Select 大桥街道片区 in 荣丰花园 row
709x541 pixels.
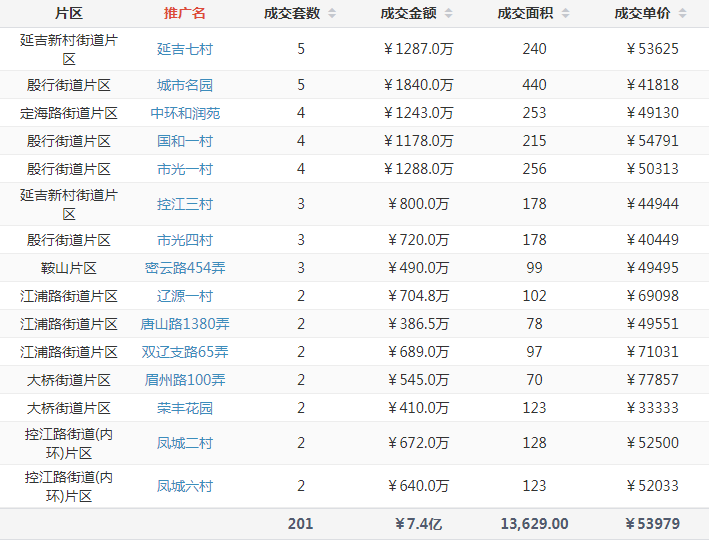(x=69, y=408)
